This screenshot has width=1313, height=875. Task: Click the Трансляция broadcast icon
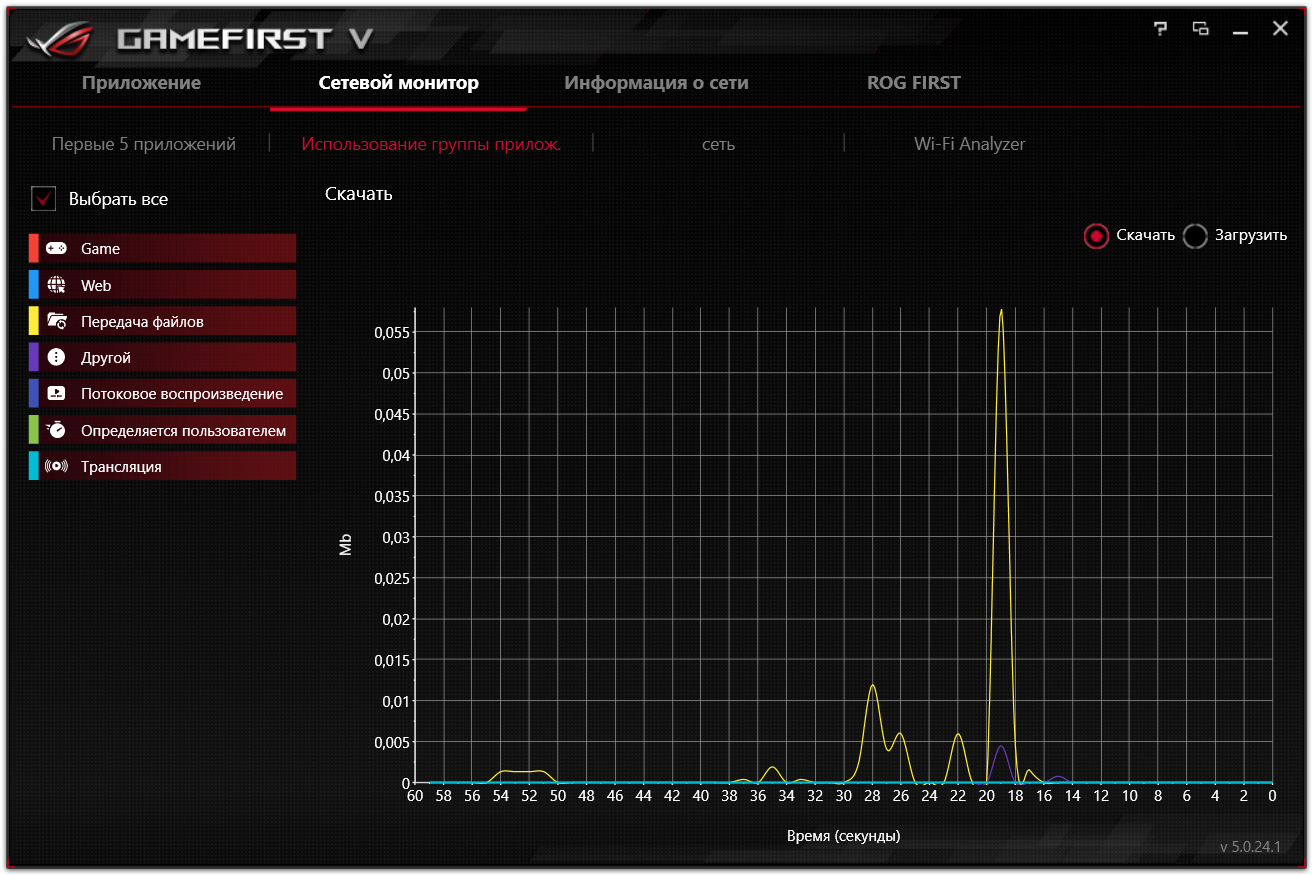[56, 466]
